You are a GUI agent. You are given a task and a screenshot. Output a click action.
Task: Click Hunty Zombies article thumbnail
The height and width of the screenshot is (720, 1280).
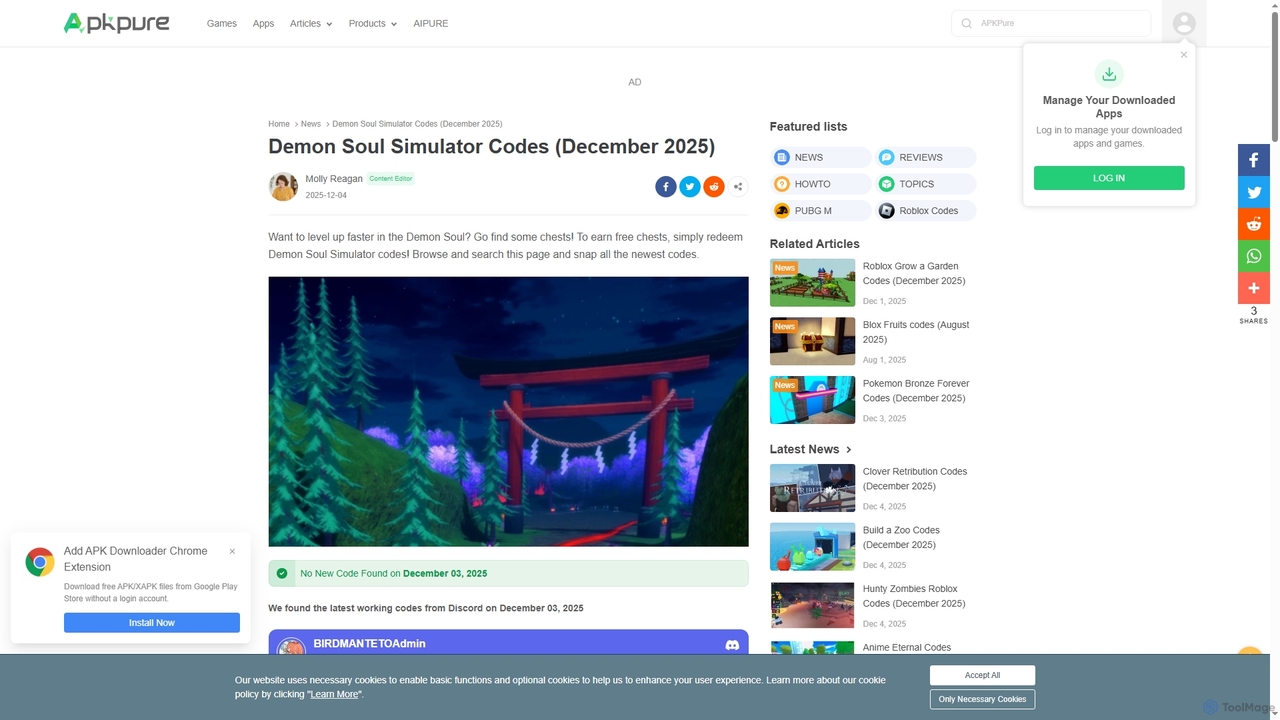[812, 605]
